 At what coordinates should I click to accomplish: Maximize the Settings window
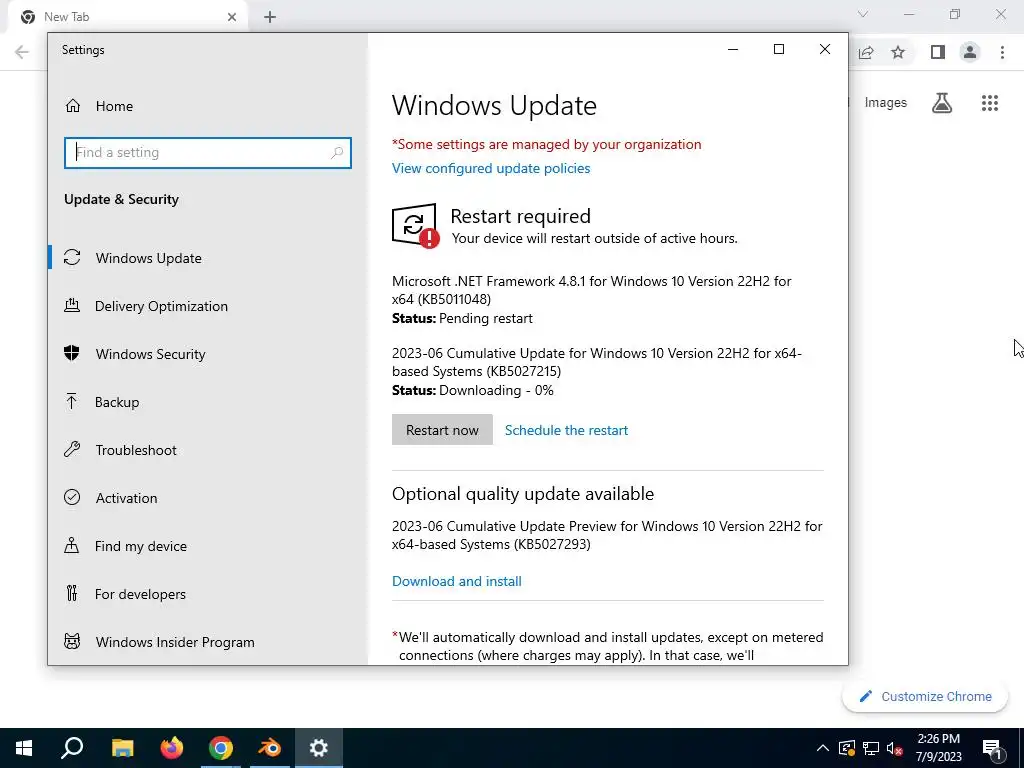click(779, 50)
